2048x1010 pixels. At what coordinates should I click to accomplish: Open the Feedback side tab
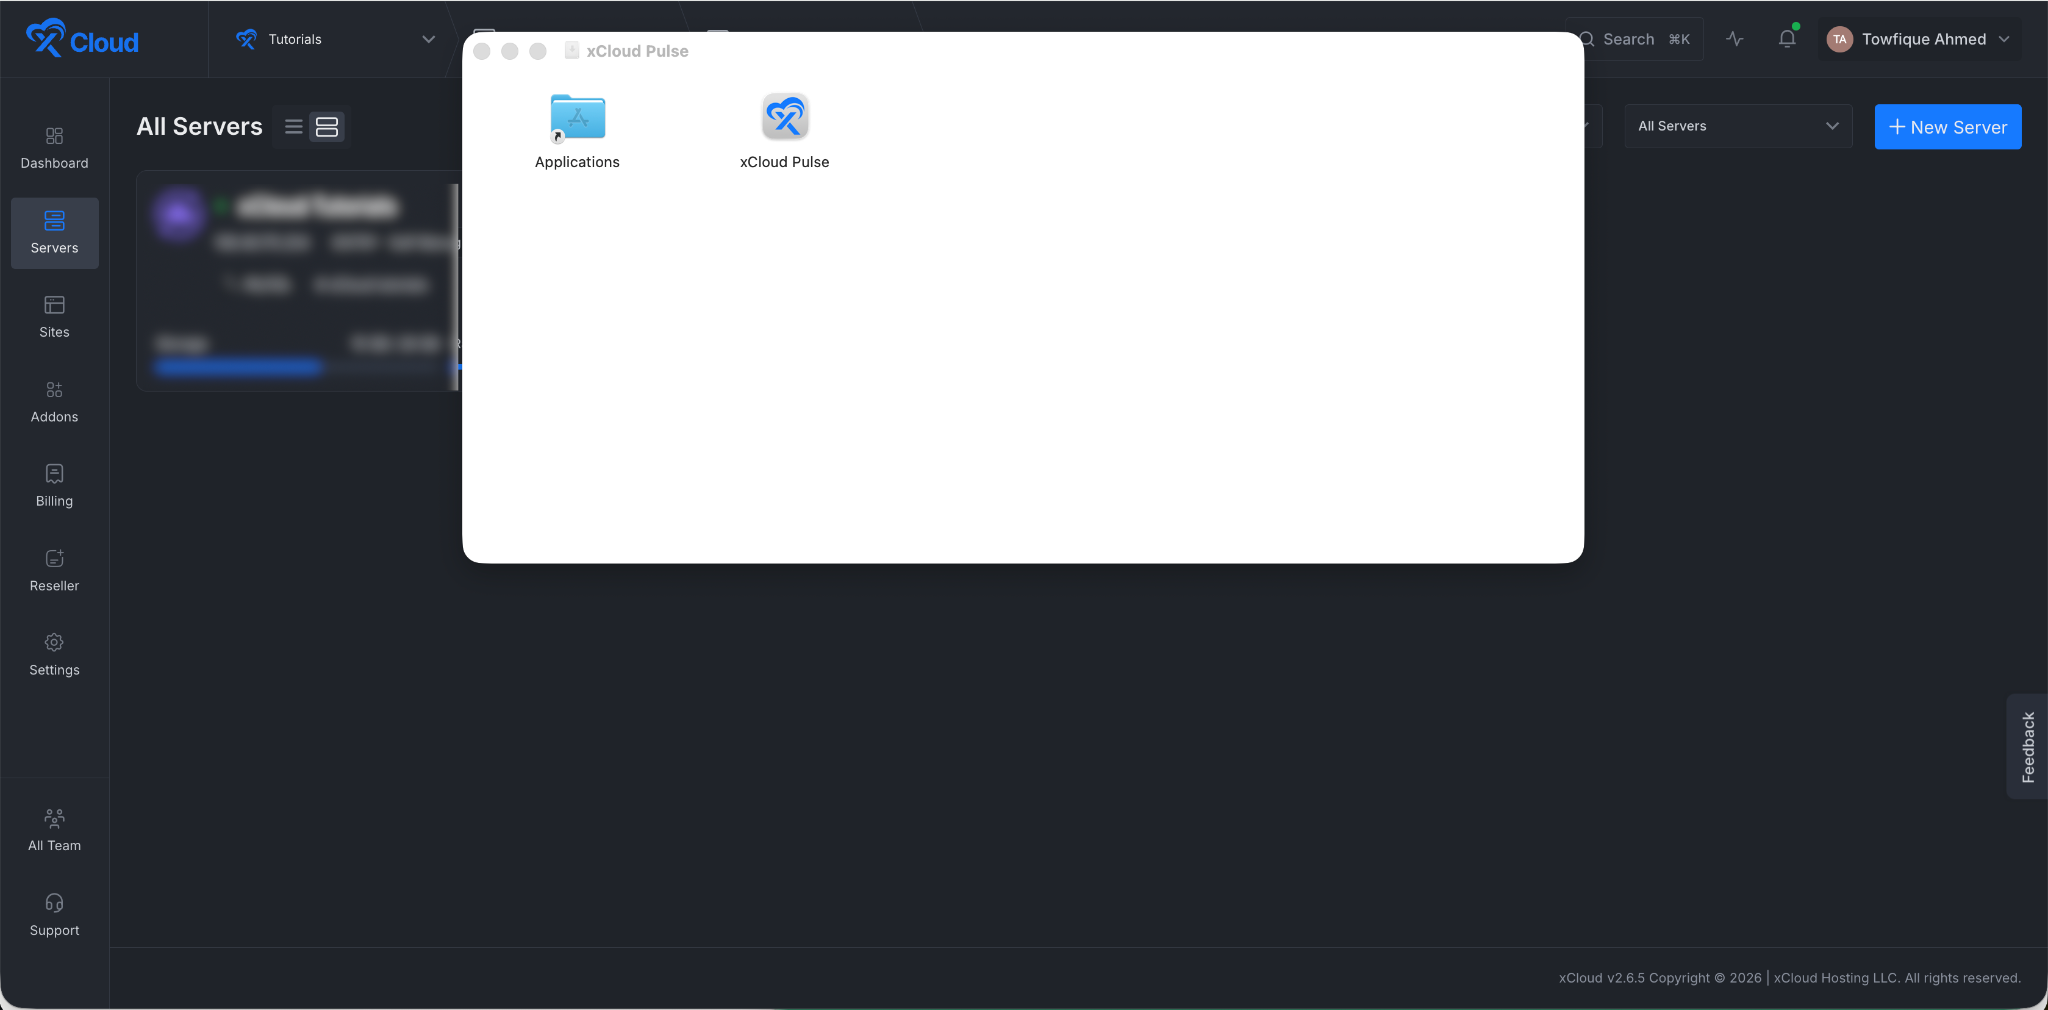pos(2027,747)
